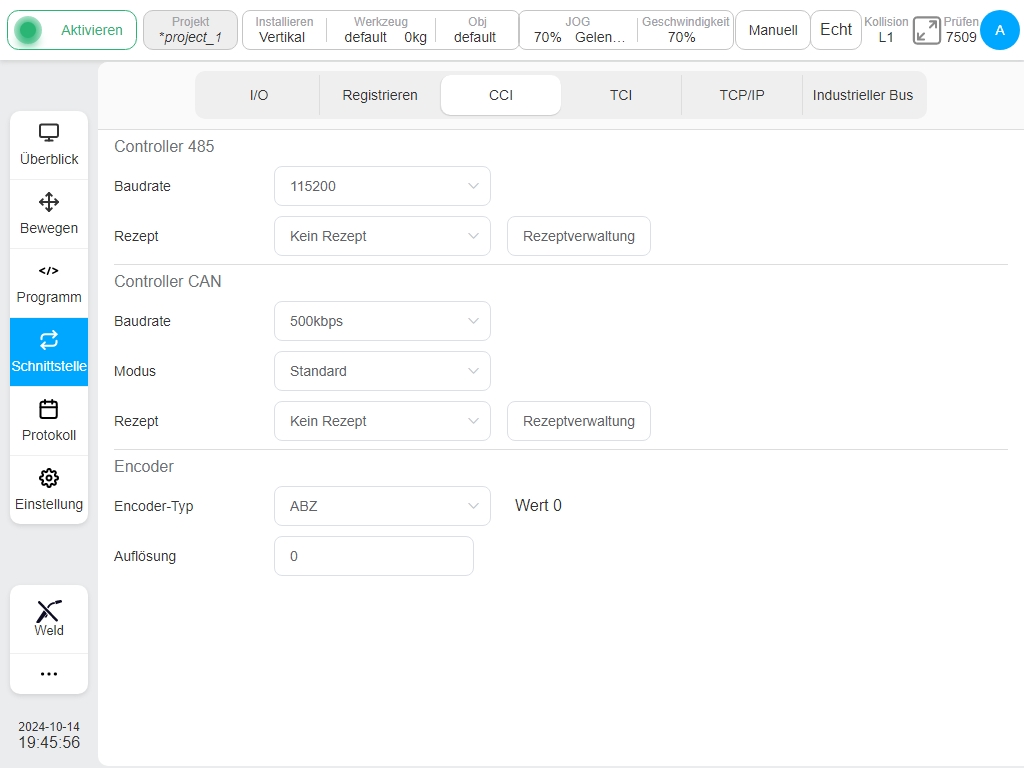Open the TCP/IP tab

[x=742, y=95]
